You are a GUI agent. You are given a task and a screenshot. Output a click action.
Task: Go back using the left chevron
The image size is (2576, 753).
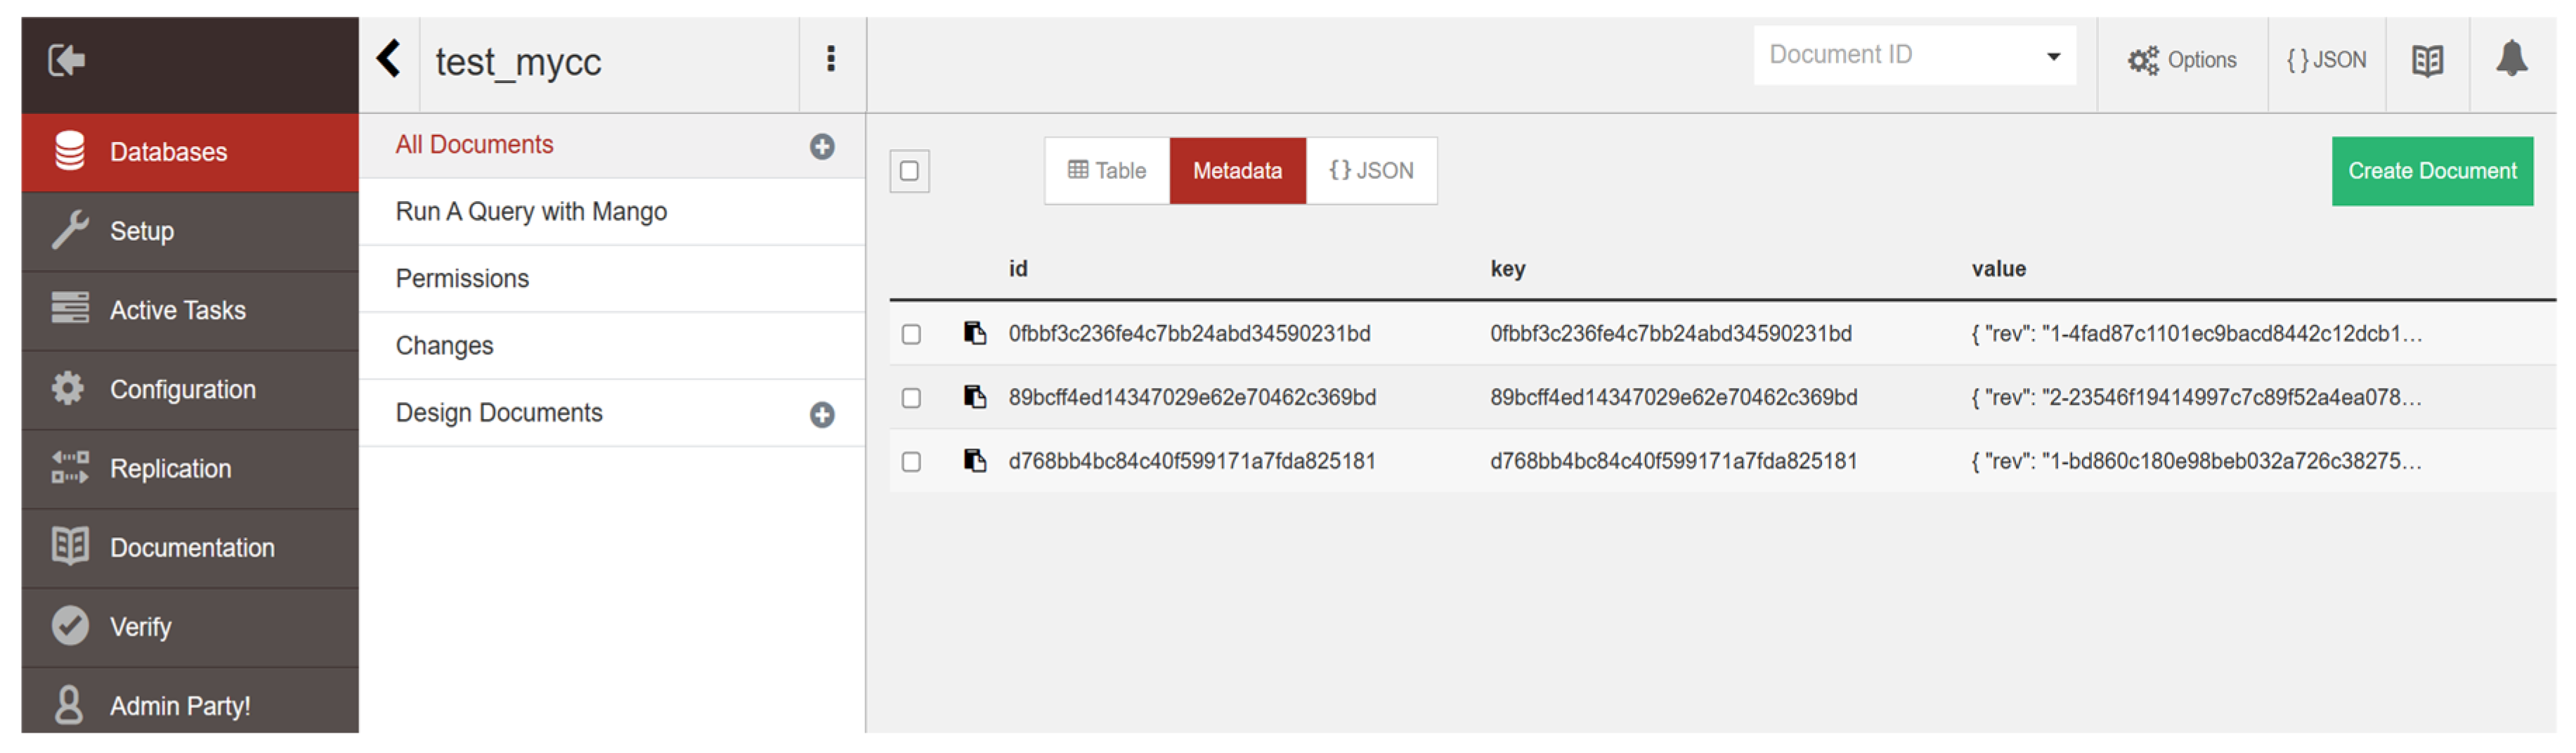(389, 59)
